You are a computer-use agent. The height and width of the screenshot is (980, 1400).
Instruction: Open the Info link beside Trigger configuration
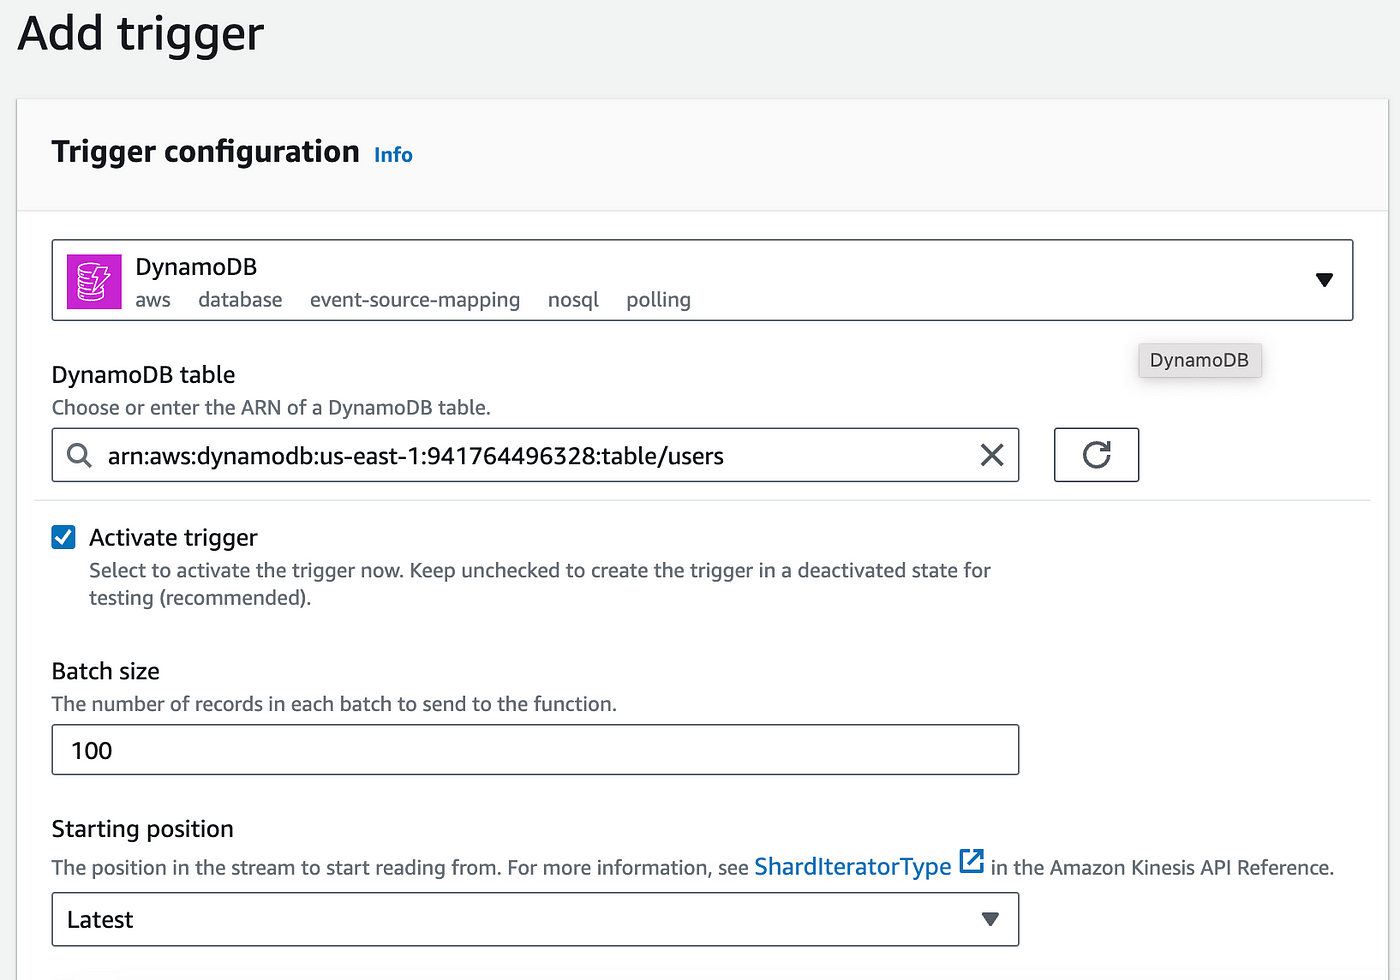pos(393,154)
